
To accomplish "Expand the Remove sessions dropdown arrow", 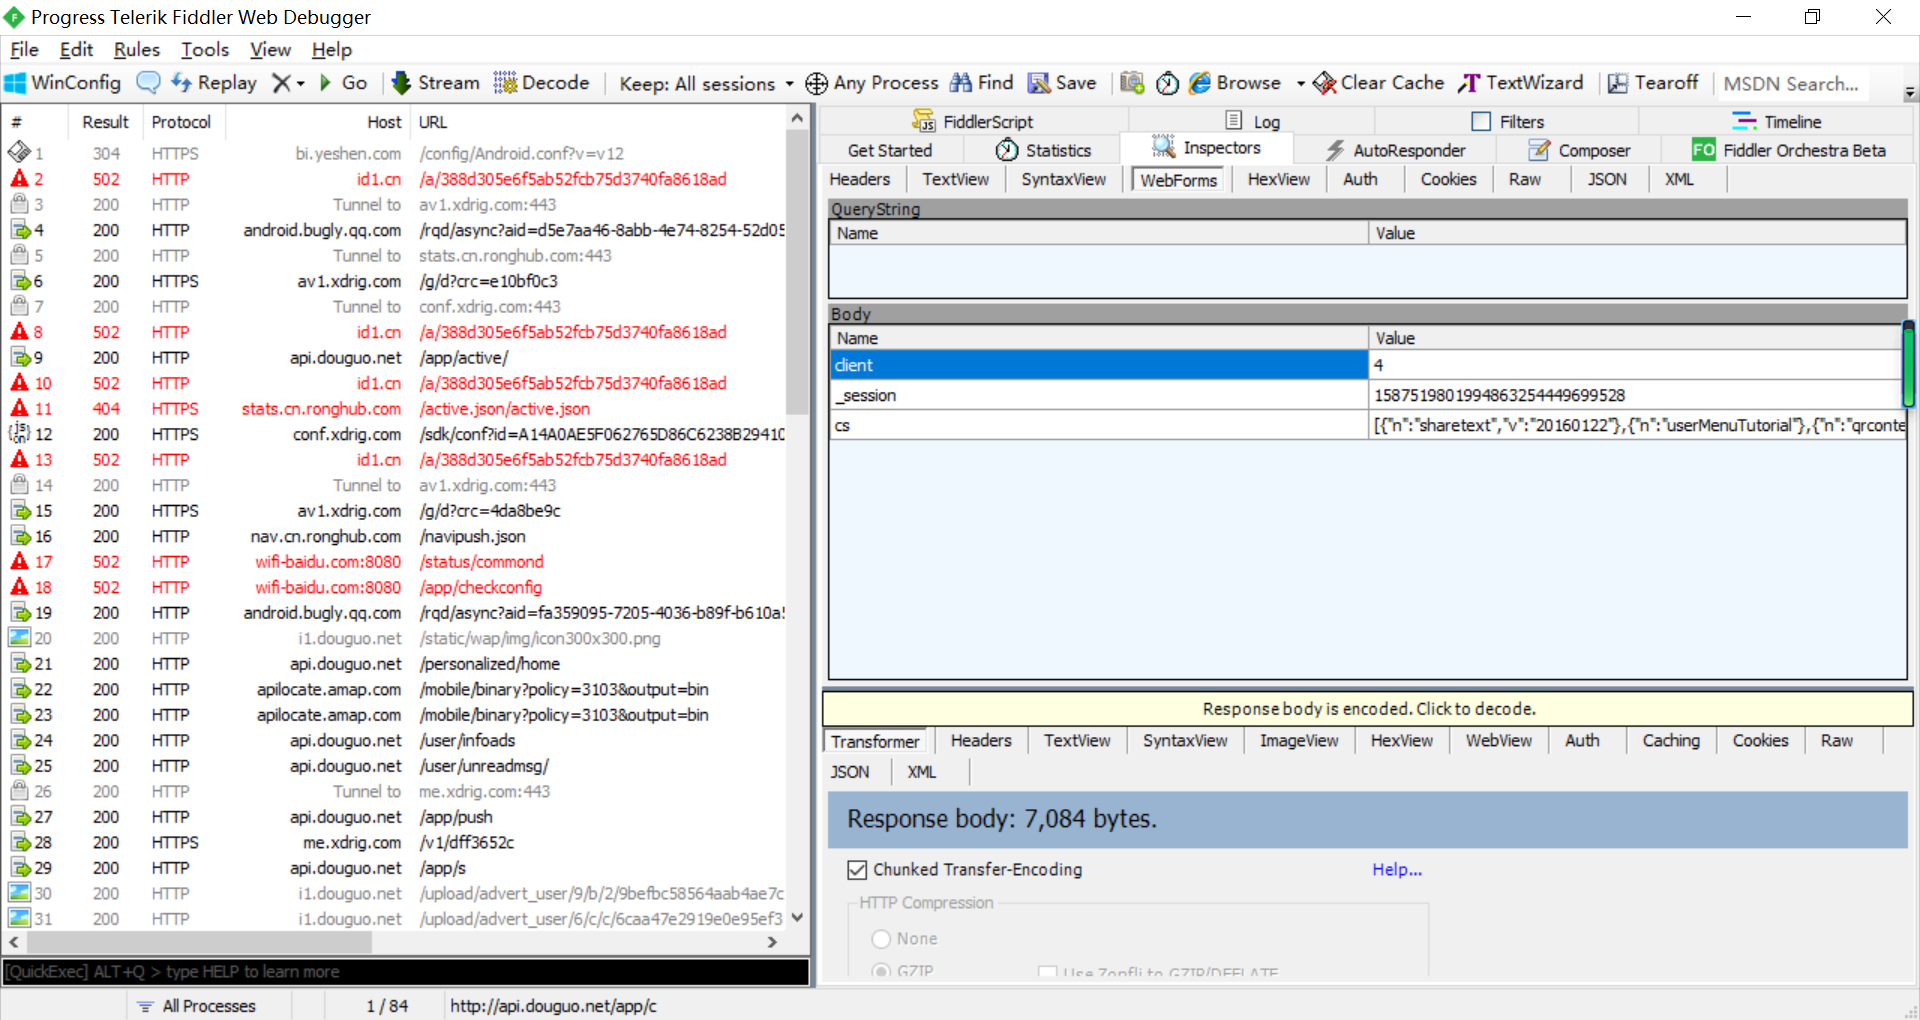I will pyautogui.click(x=300, y=84).
